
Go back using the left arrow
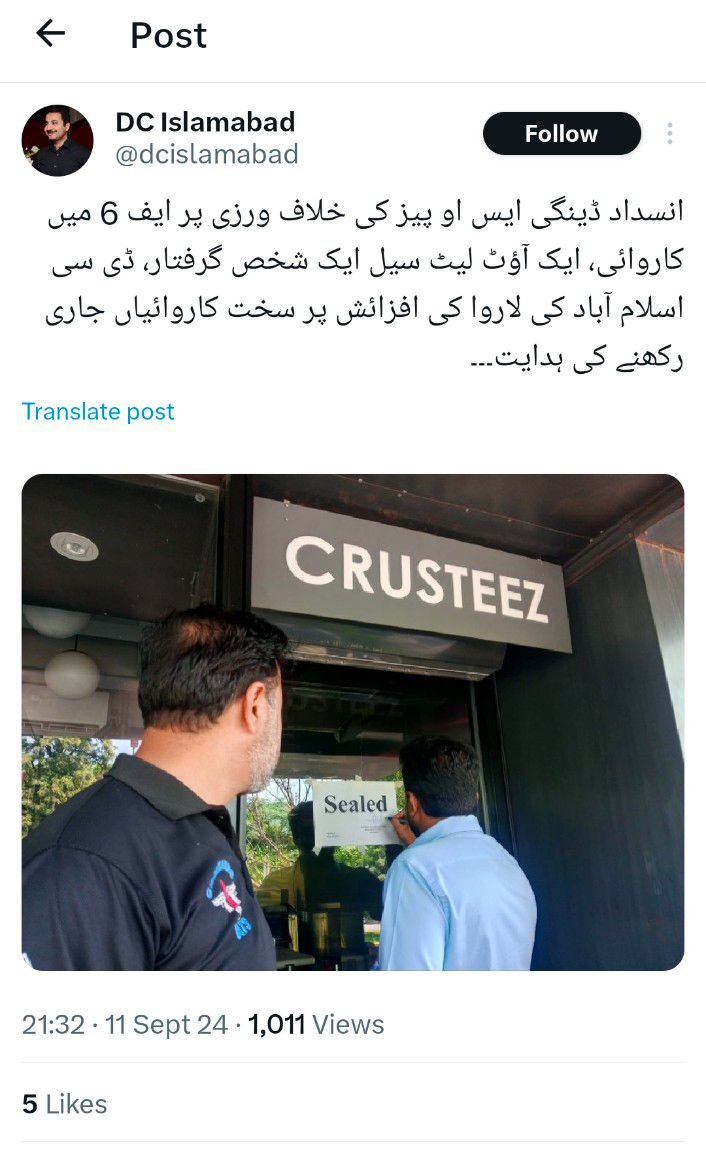50,33
